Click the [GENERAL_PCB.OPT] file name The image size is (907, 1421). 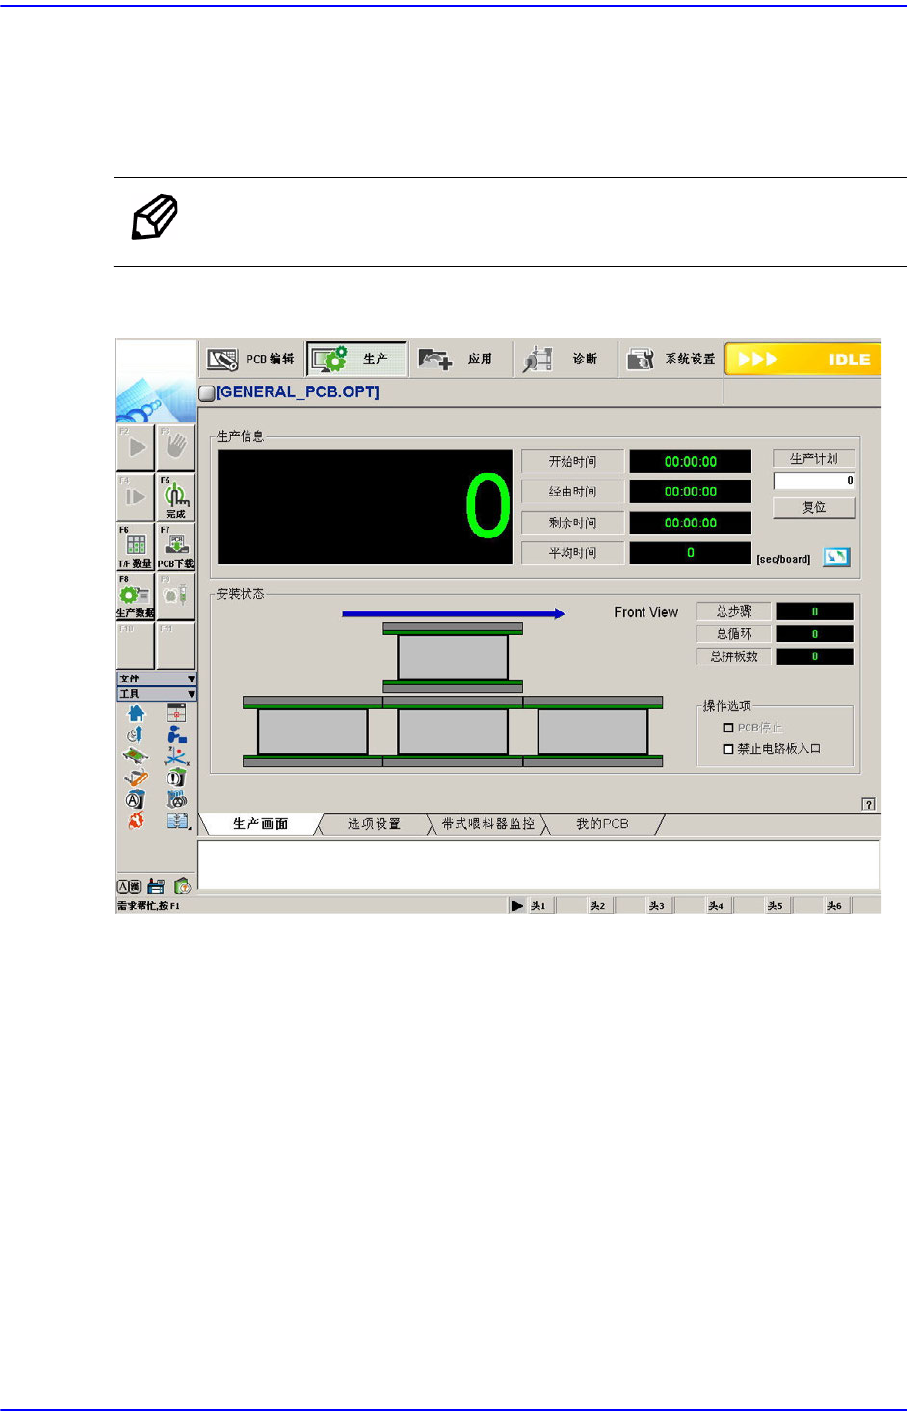click(298, 392)
